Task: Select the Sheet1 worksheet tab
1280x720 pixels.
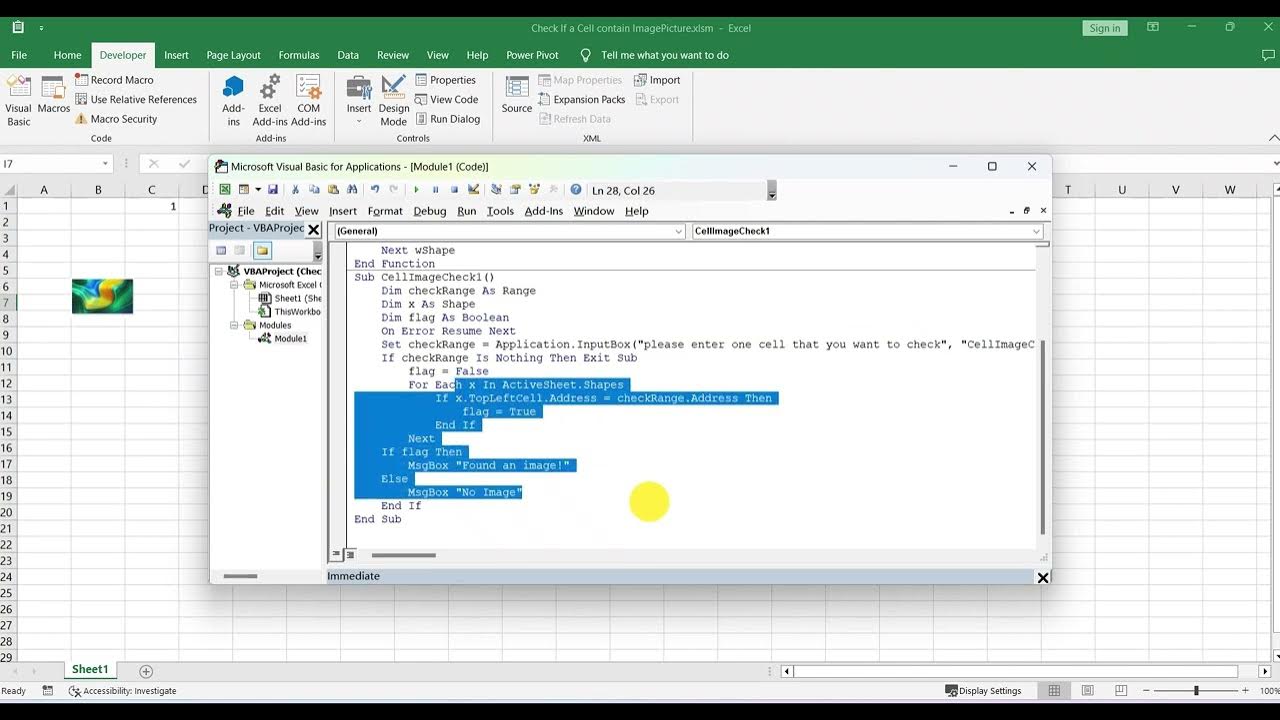Action: click(x=89, y=670)
